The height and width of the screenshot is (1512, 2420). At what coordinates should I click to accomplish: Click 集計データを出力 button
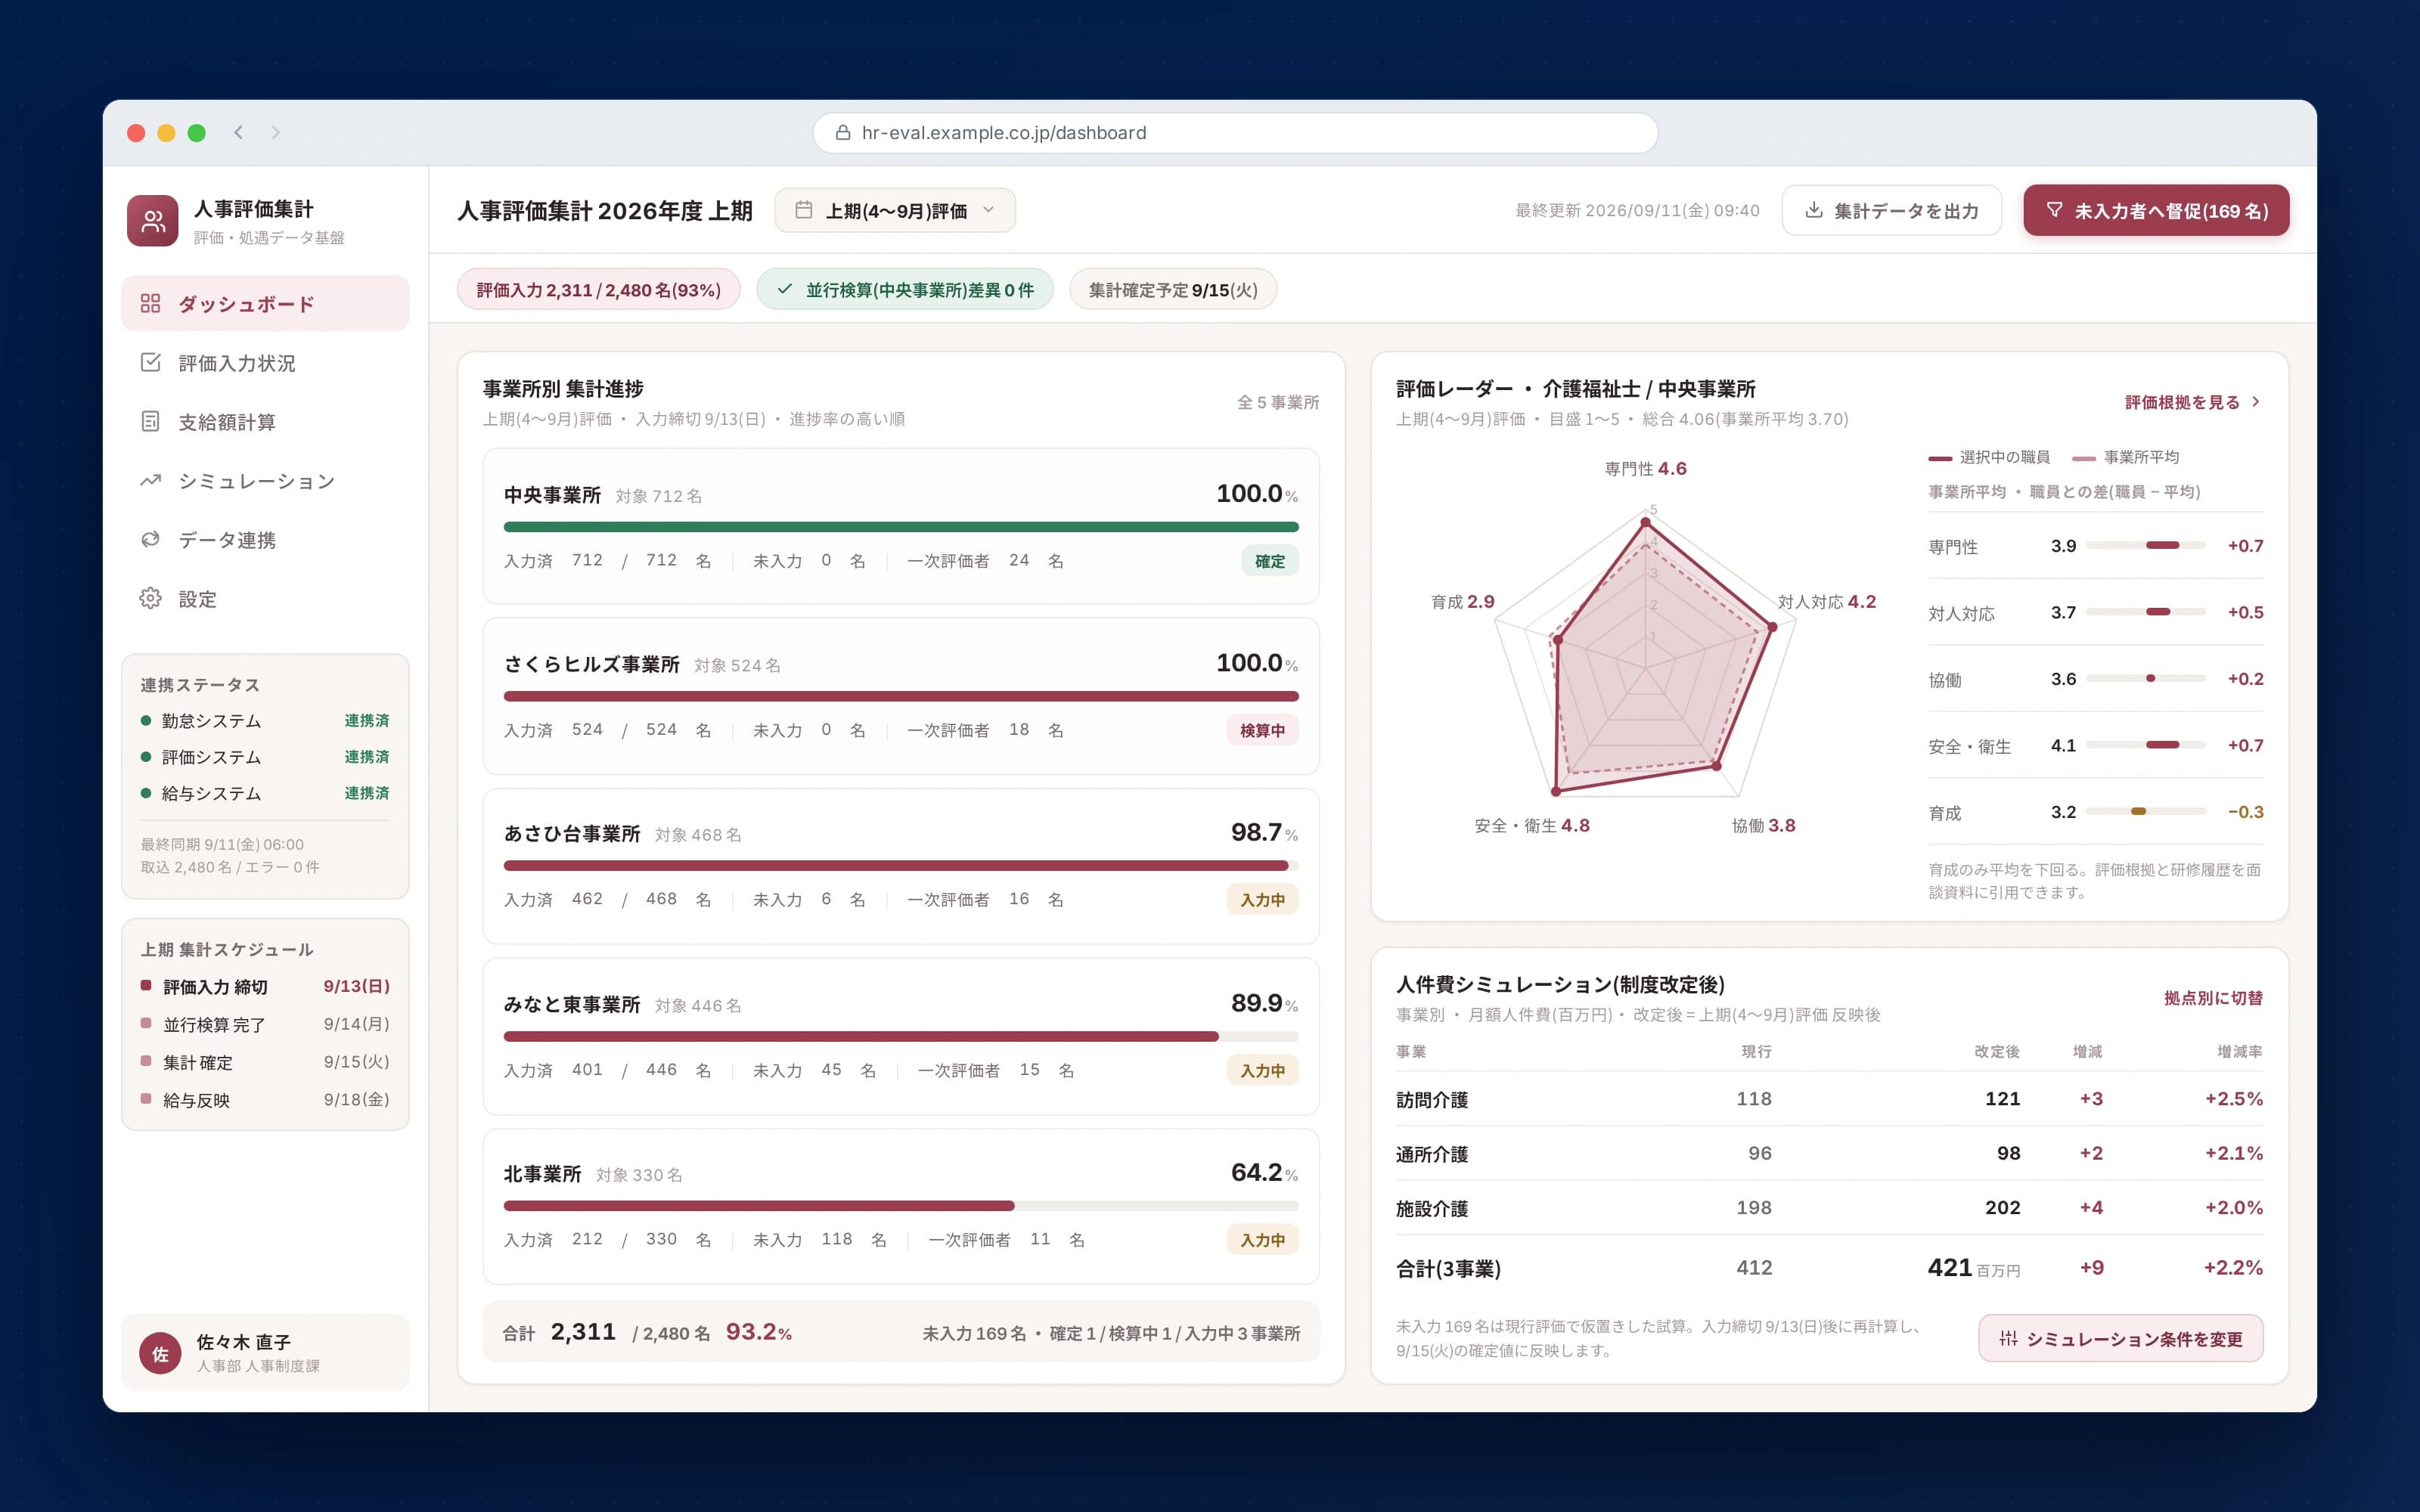point(1891,210)
